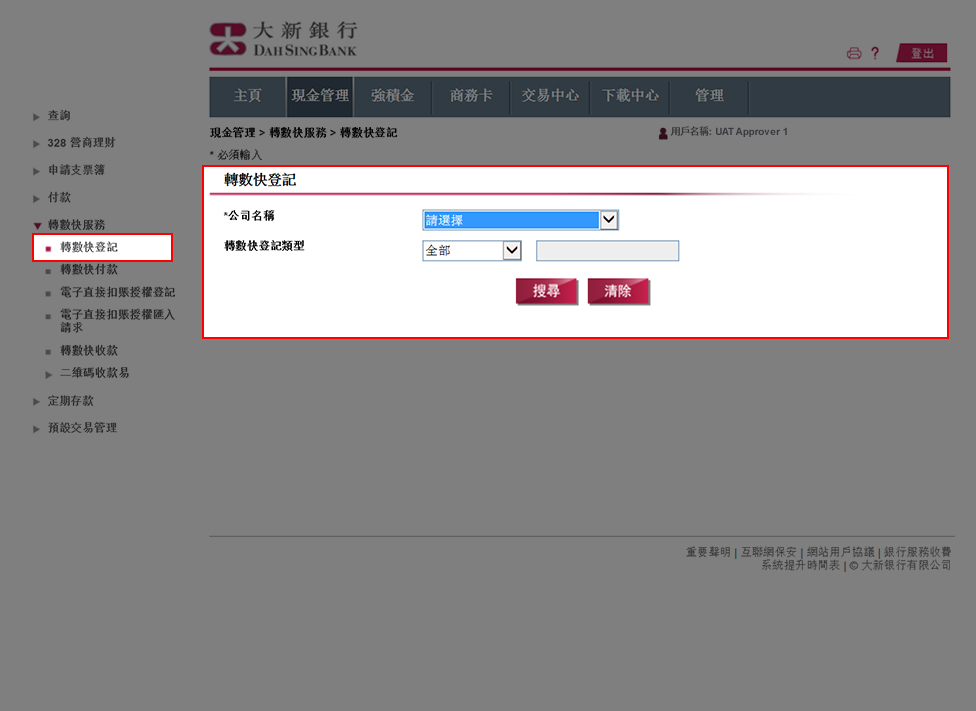Click the 登出 logout button

(922, 52)
